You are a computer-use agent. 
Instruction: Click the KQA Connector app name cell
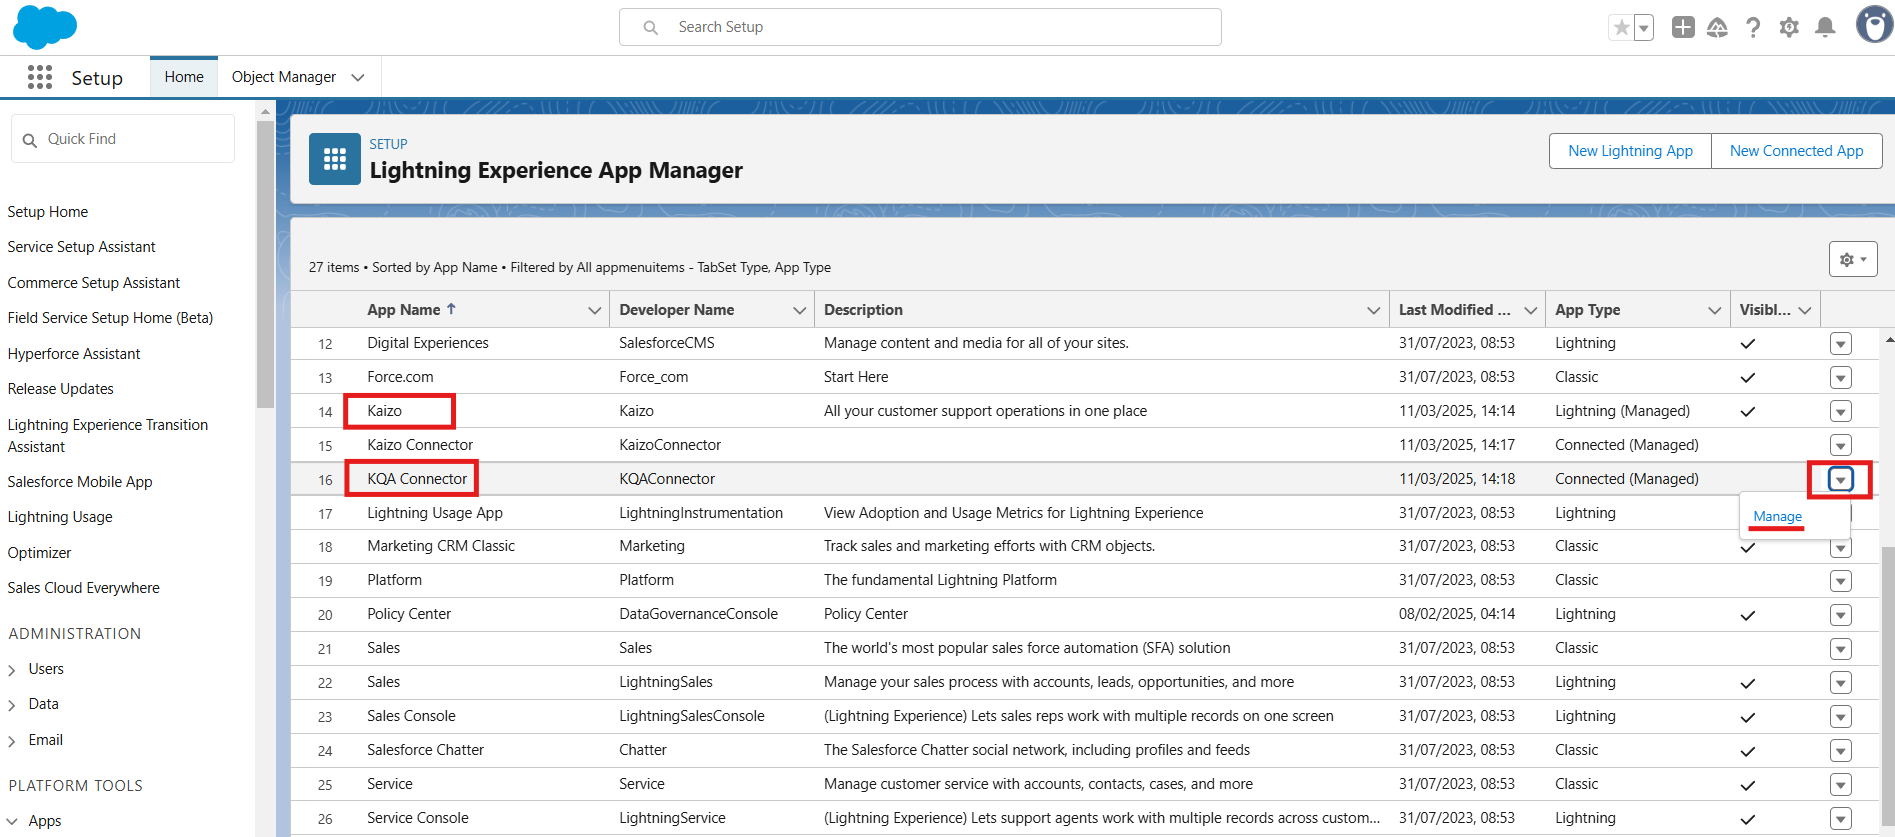click(417, 479)
